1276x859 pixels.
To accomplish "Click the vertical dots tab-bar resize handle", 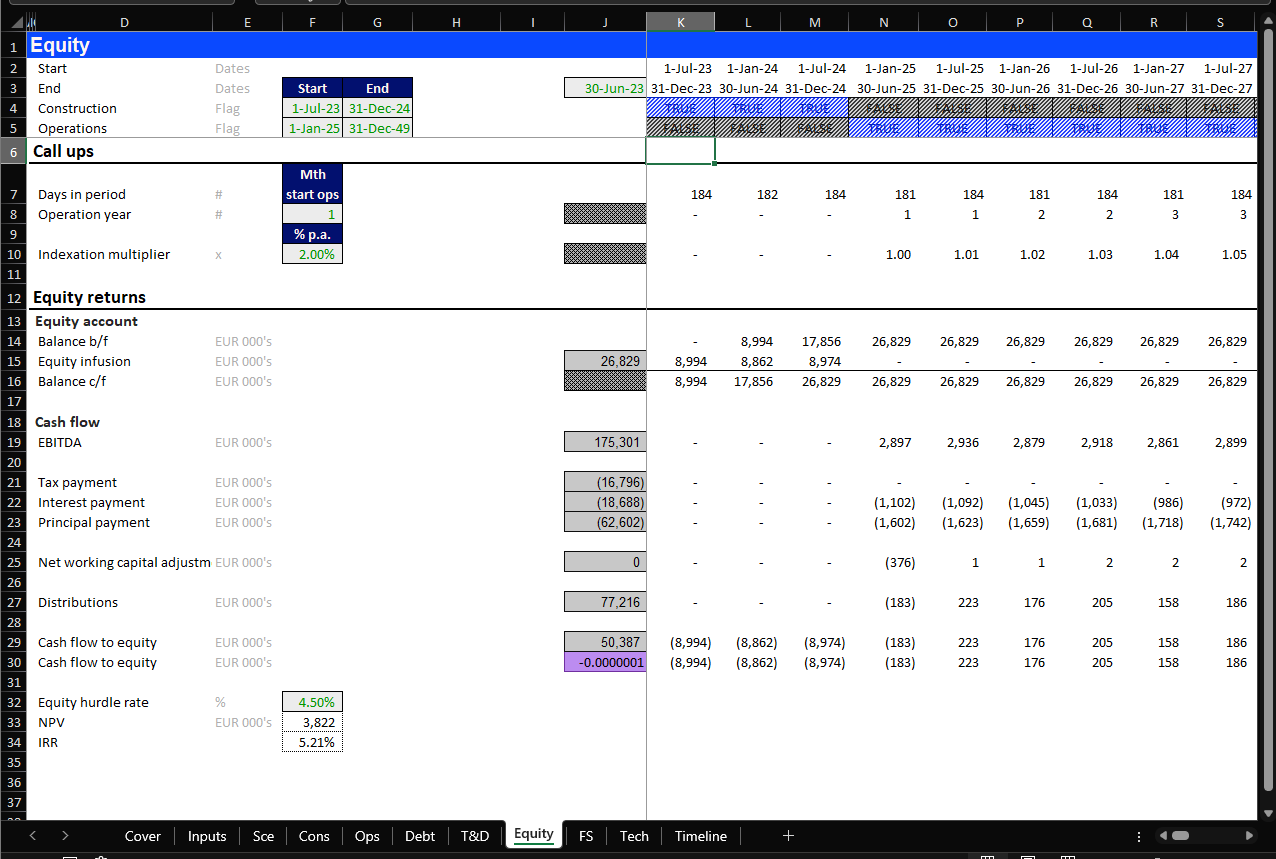I will tap(1139, 836).
